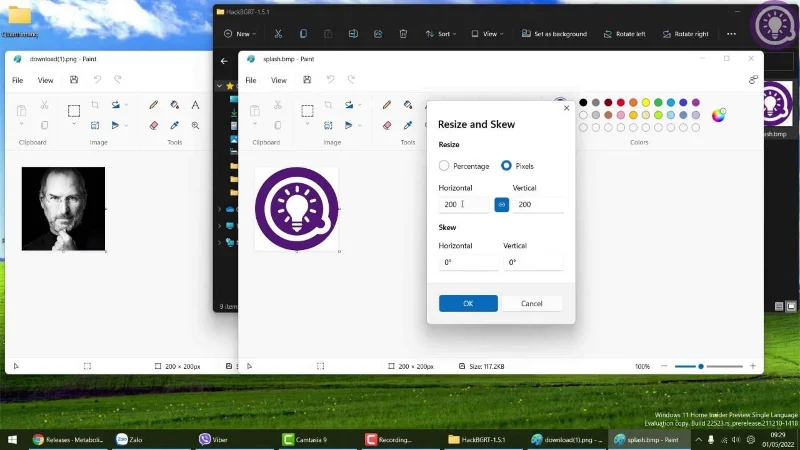Pick red color swatch
The image size is (800, 450).
pyautogui.click(x=620, y=103)
